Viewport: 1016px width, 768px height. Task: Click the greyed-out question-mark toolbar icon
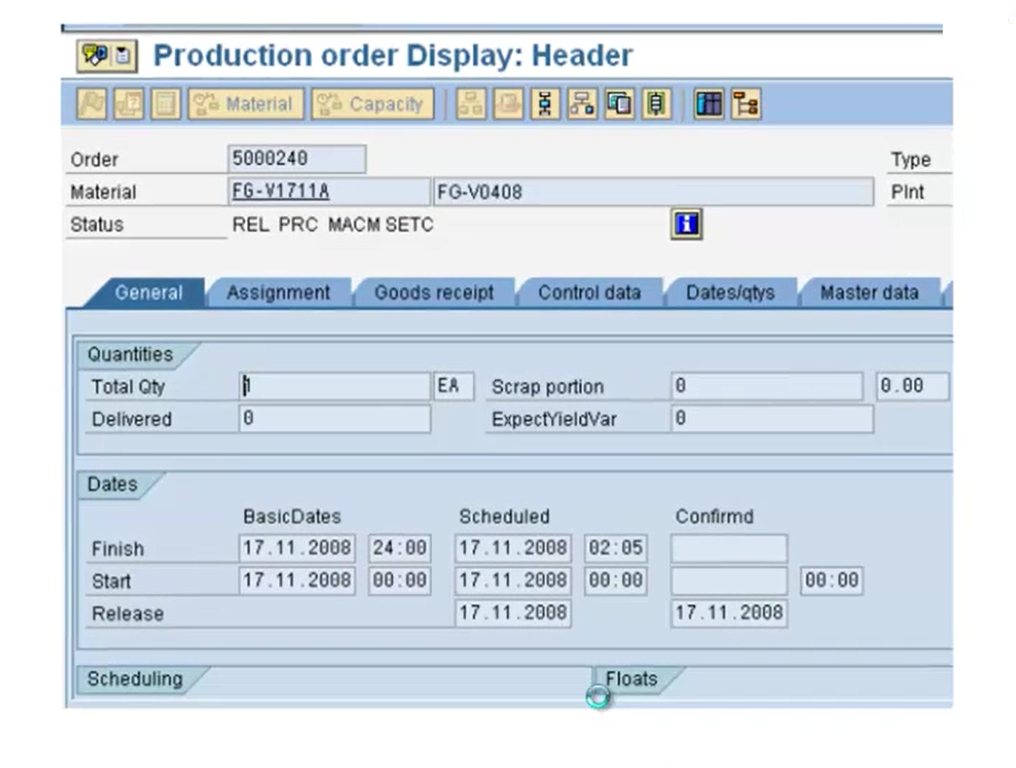point(129,104)
